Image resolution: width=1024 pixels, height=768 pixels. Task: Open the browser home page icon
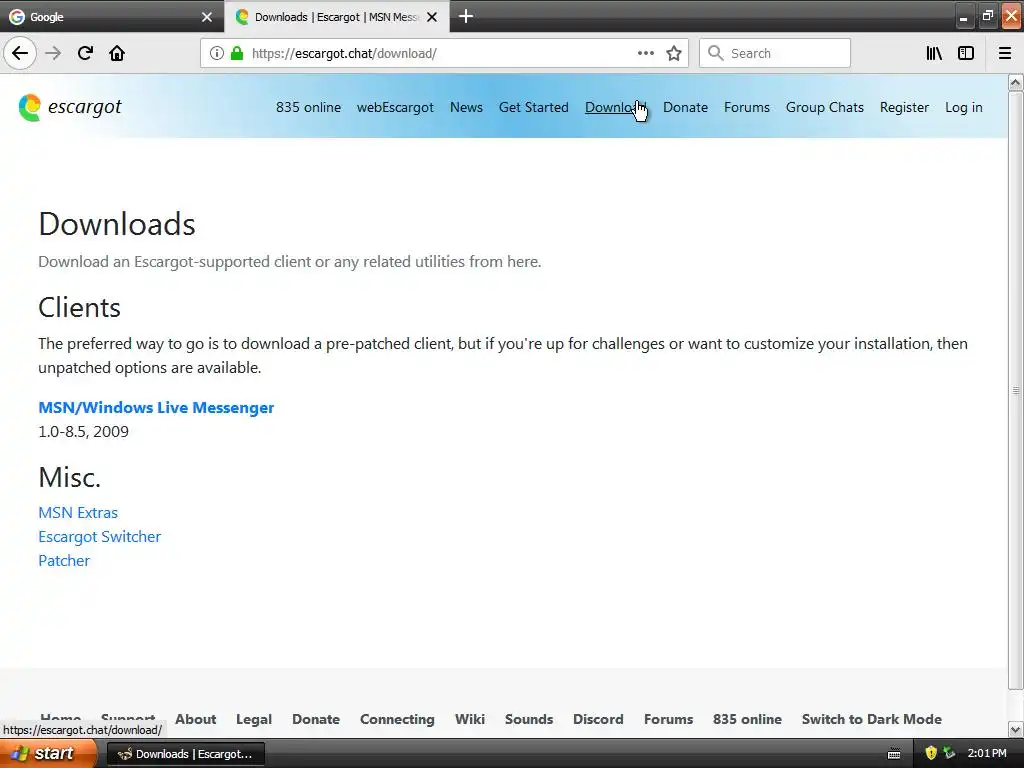pos(117,53)
